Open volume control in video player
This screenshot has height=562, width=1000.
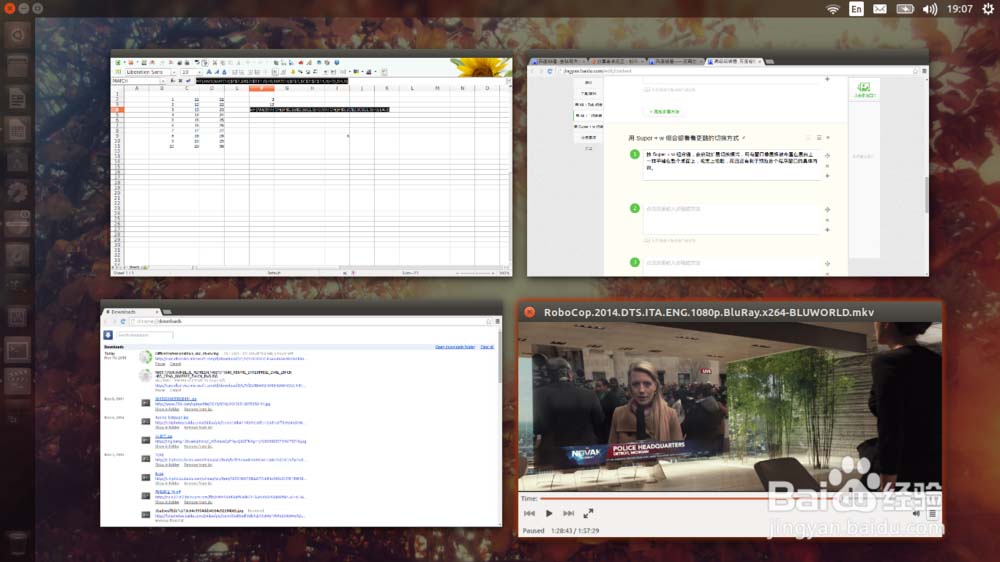916,514
